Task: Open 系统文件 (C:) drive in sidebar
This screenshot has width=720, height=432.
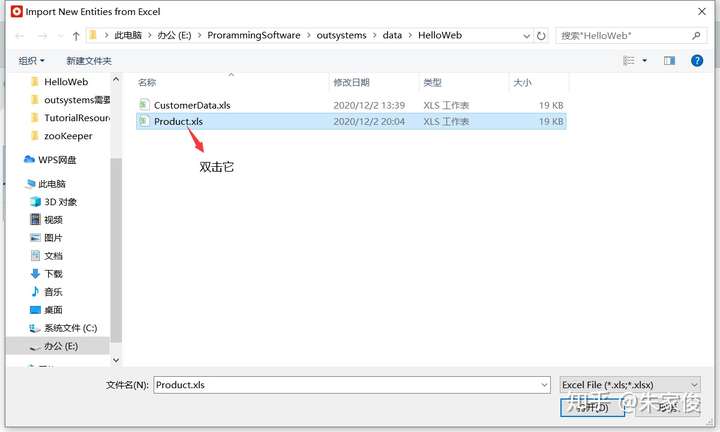Action: [64, 328]
